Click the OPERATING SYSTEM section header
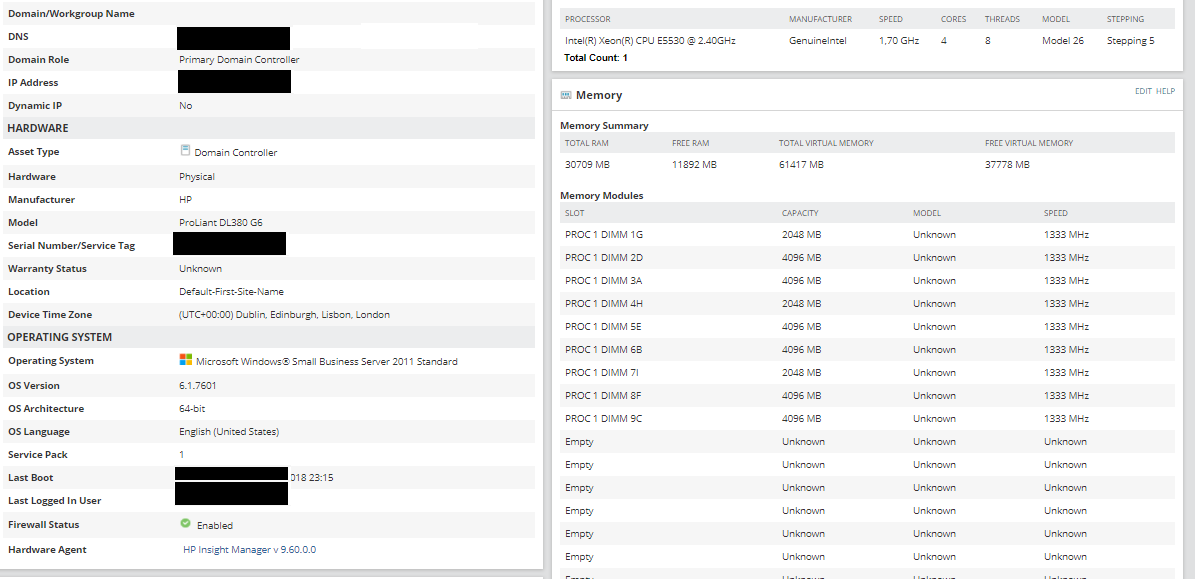This screenshot has height=579, width=1195. [x=60, y=337]
